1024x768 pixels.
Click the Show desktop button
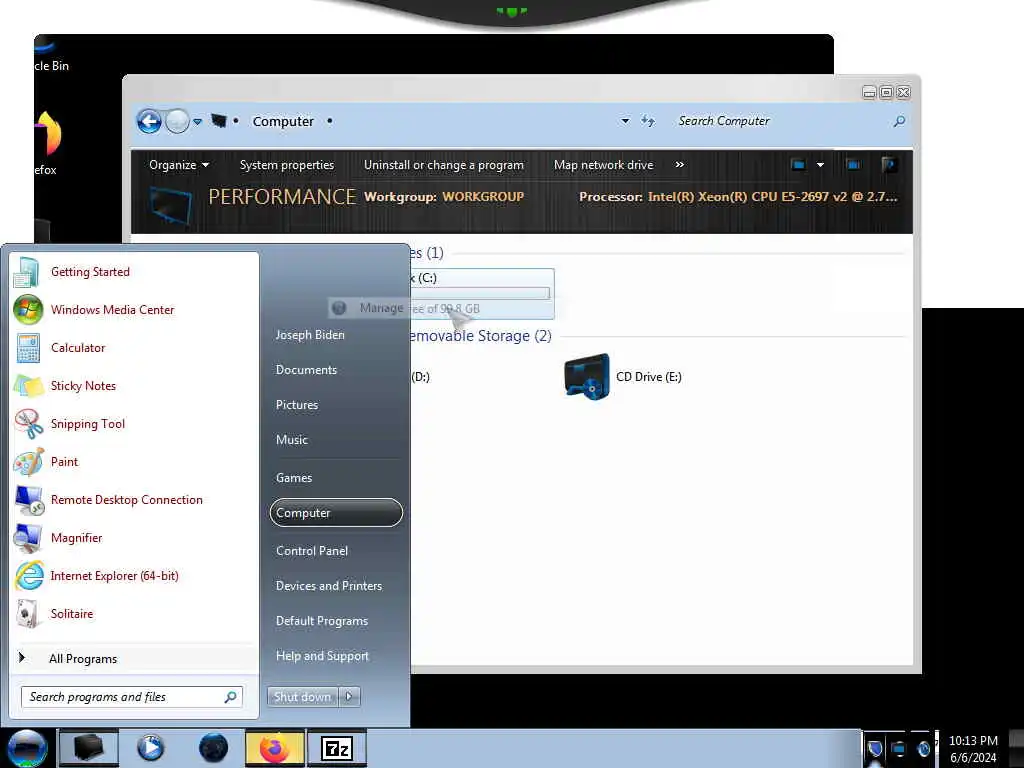click(x=1016, y=748)
